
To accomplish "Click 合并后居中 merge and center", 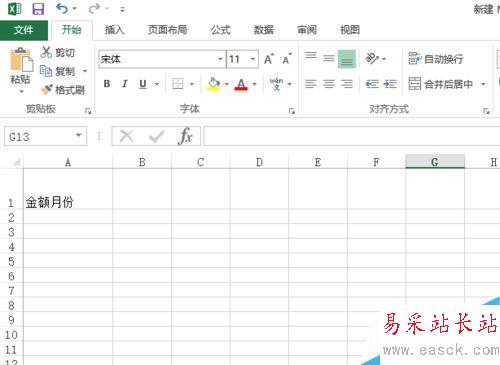I will point(441,84).
